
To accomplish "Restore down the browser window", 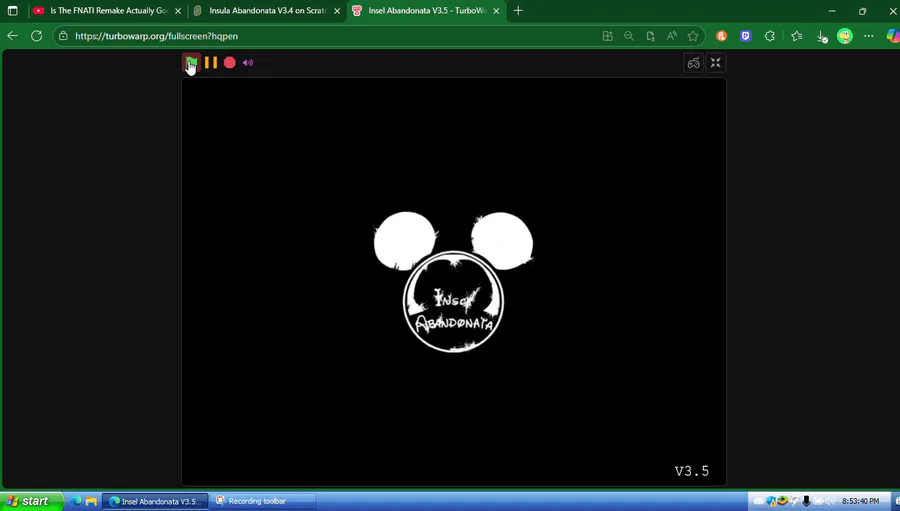I will click(x=862, y=10).
